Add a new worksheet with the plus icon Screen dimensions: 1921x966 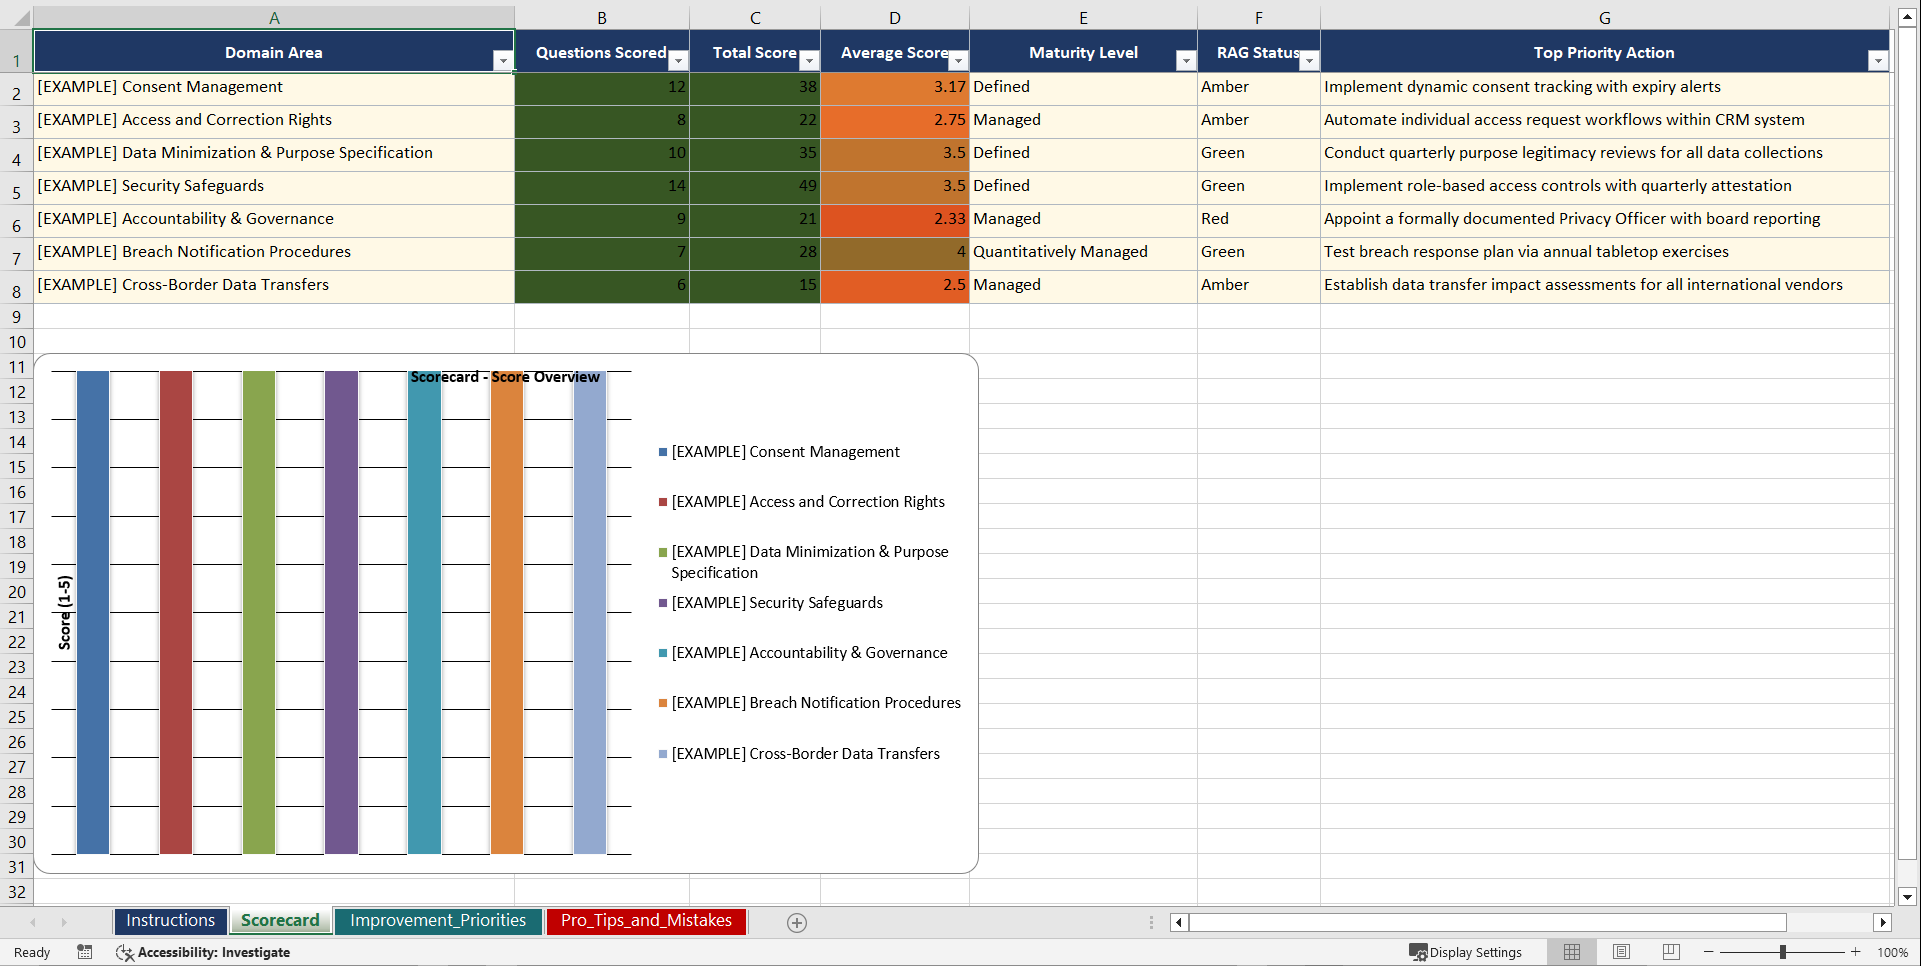[x=797, y=922]
